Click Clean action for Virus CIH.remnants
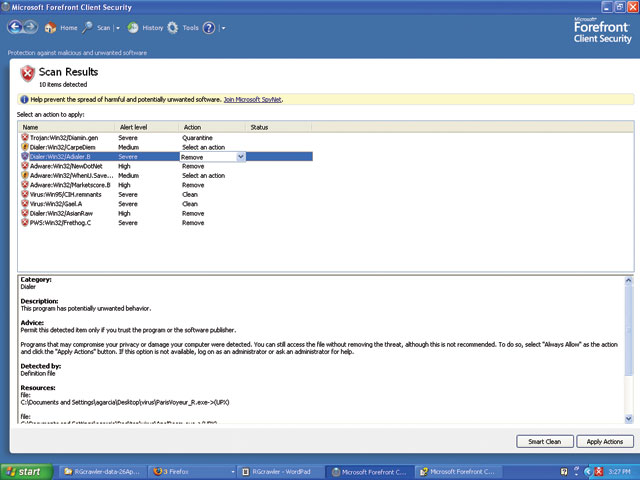Screen dimensions: 640x480 pos(190,195)
